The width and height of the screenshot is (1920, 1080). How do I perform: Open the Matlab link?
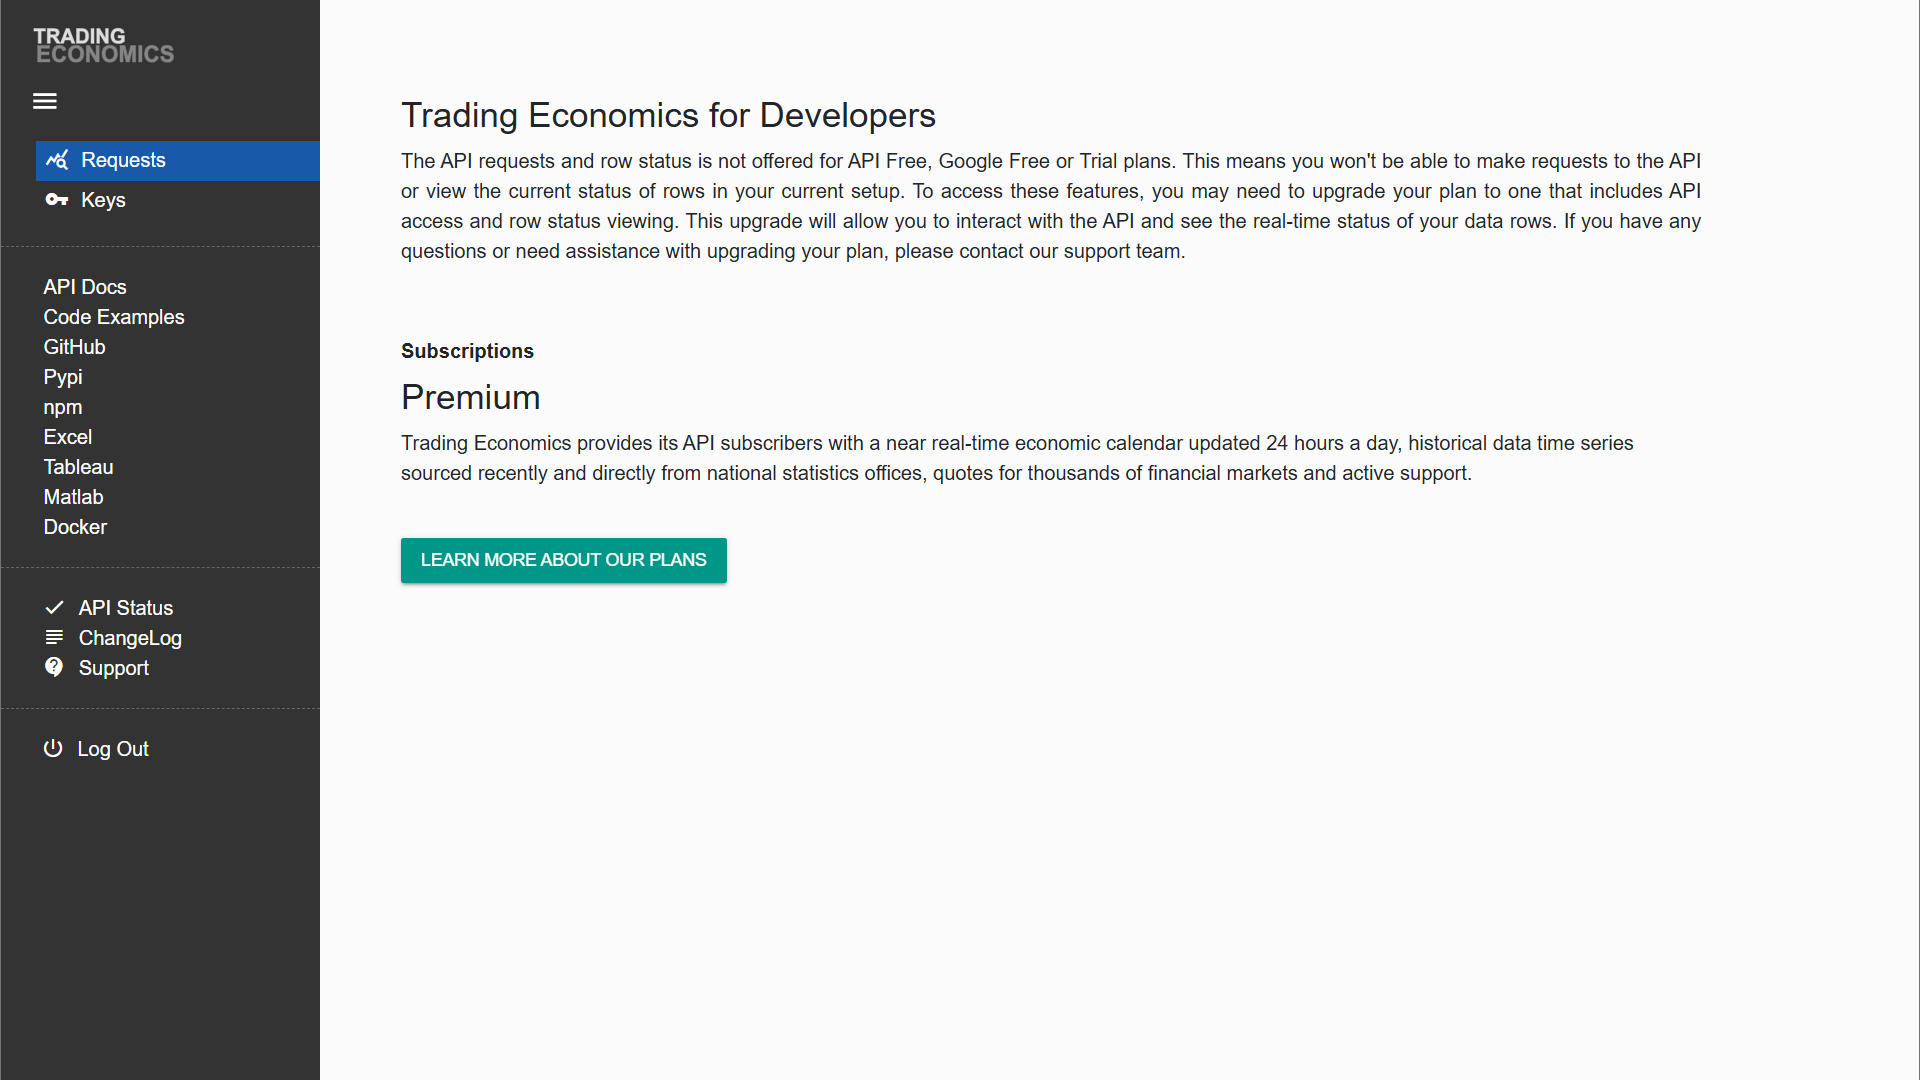pyautogui.click(x=73, y=497)
